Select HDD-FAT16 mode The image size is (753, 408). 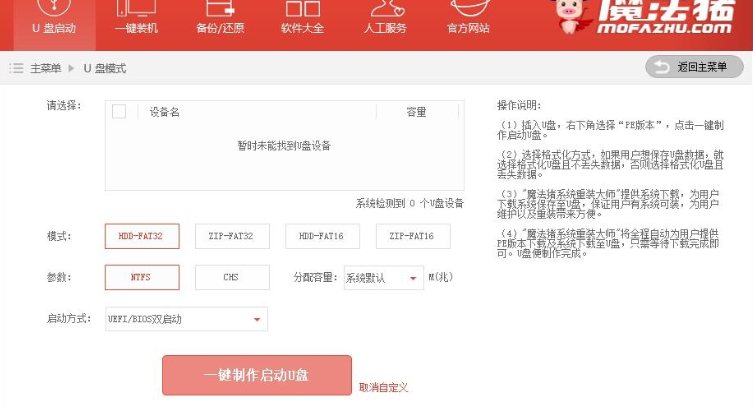[x=322, y=236]
